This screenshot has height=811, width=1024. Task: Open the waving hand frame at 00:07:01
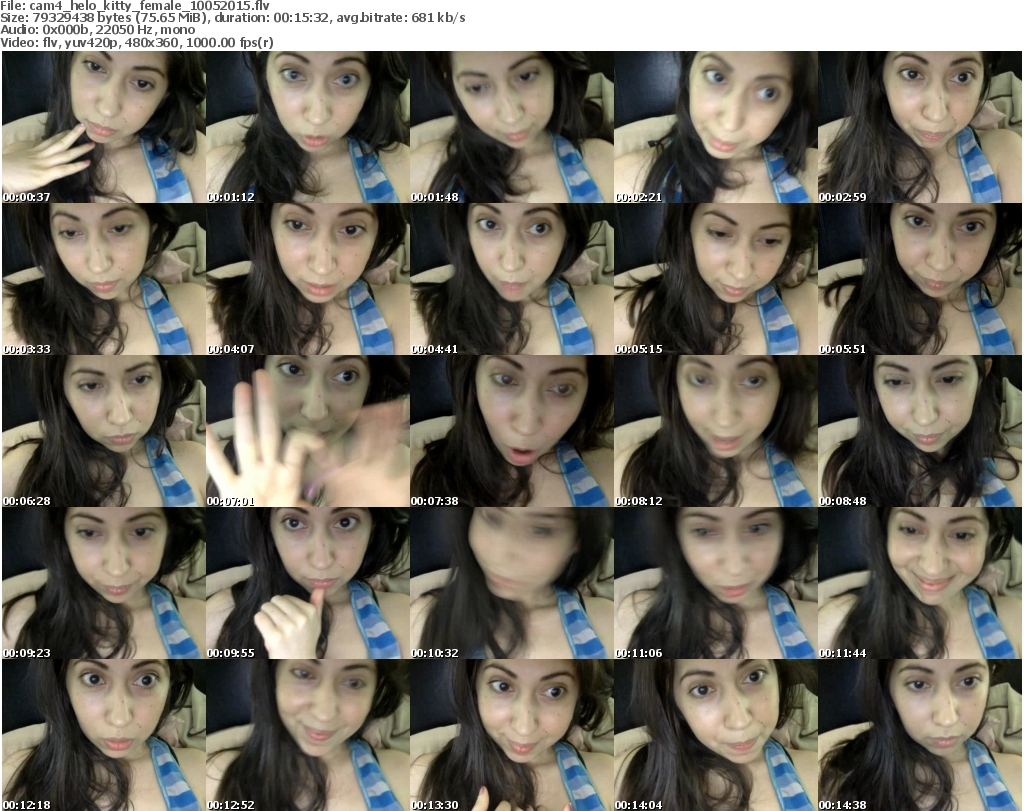point(307,431)
